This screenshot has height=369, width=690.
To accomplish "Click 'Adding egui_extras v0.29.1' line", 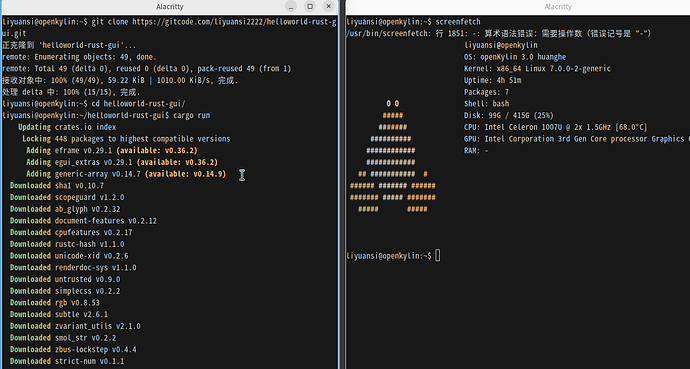I will coord(122,162).
